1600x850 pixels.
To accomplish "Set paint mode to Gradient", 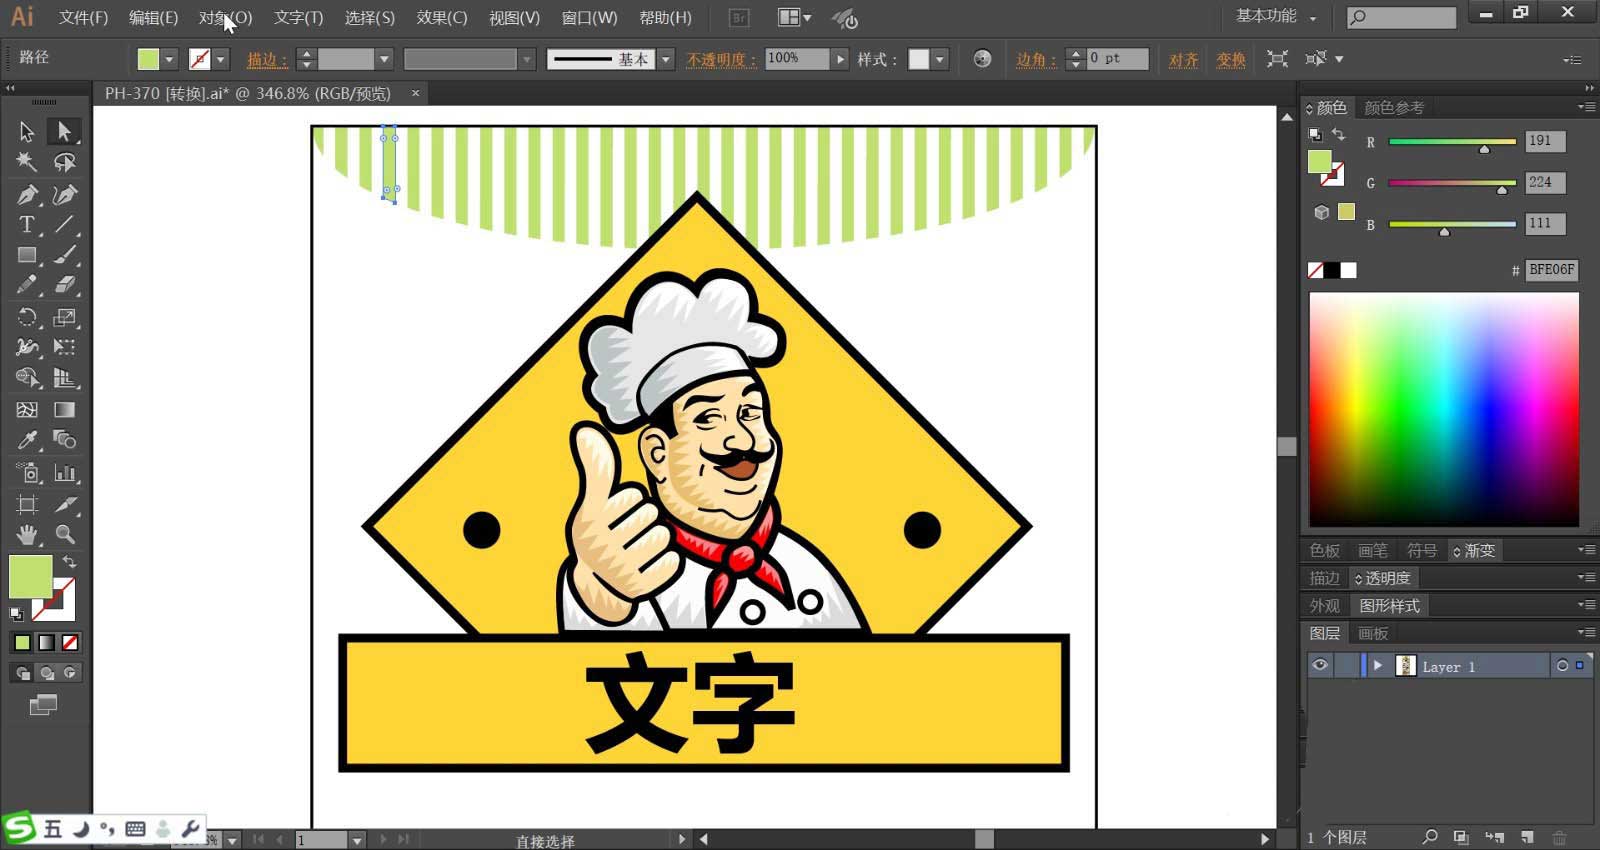I will click(x=46, y=643).
